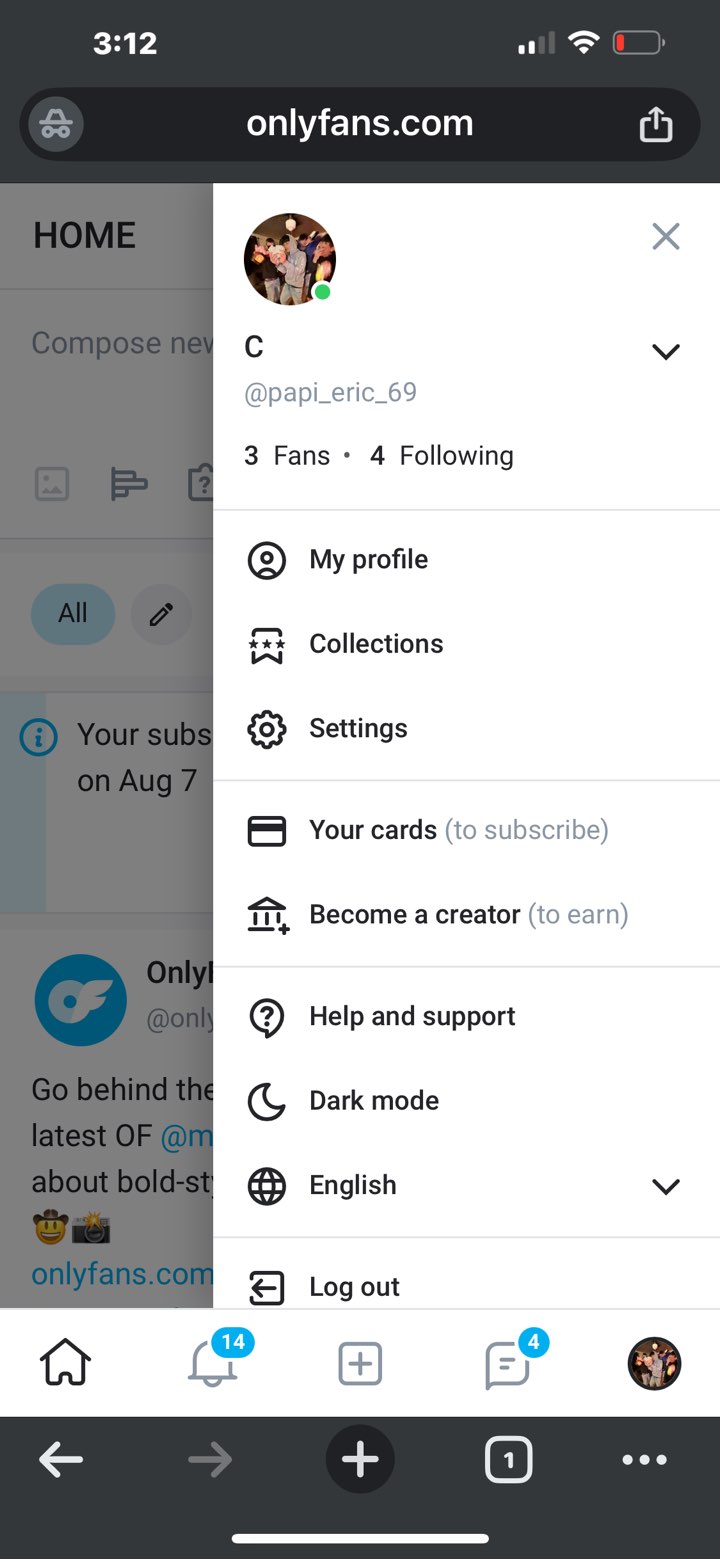Open My profile menu item

click(x=368, y=560)
